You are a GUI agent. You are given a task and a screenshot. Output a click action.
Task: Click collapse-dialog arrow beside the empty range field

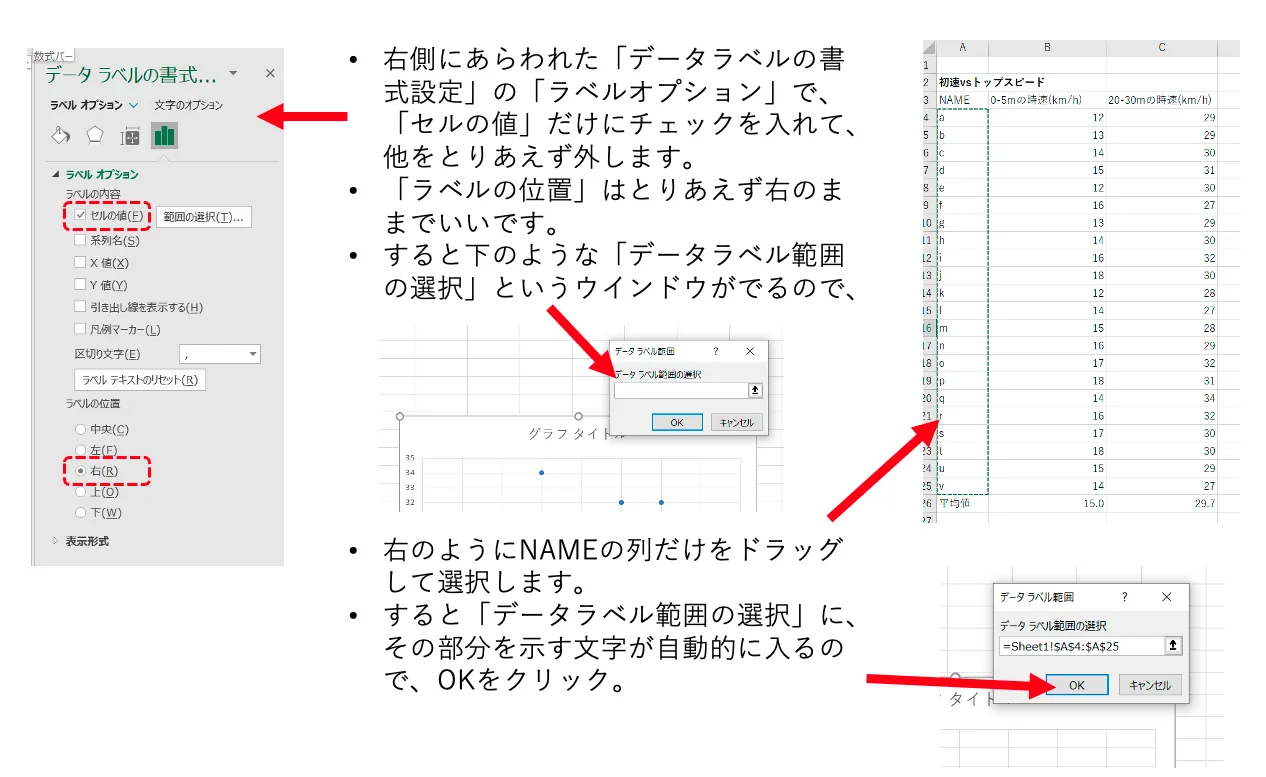coord(755,391)
